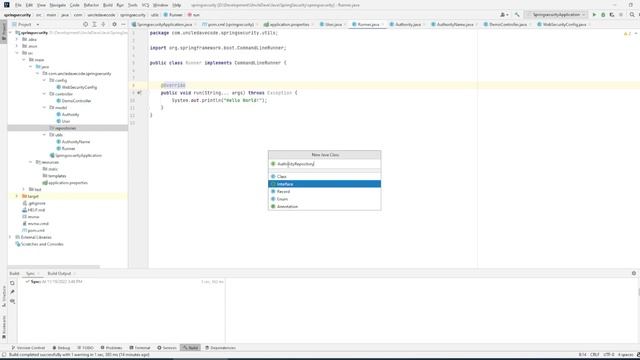Screen dimensions: 640x360
Task: Switch to Authority.java editor tab
Action: (x=407, y=24)
